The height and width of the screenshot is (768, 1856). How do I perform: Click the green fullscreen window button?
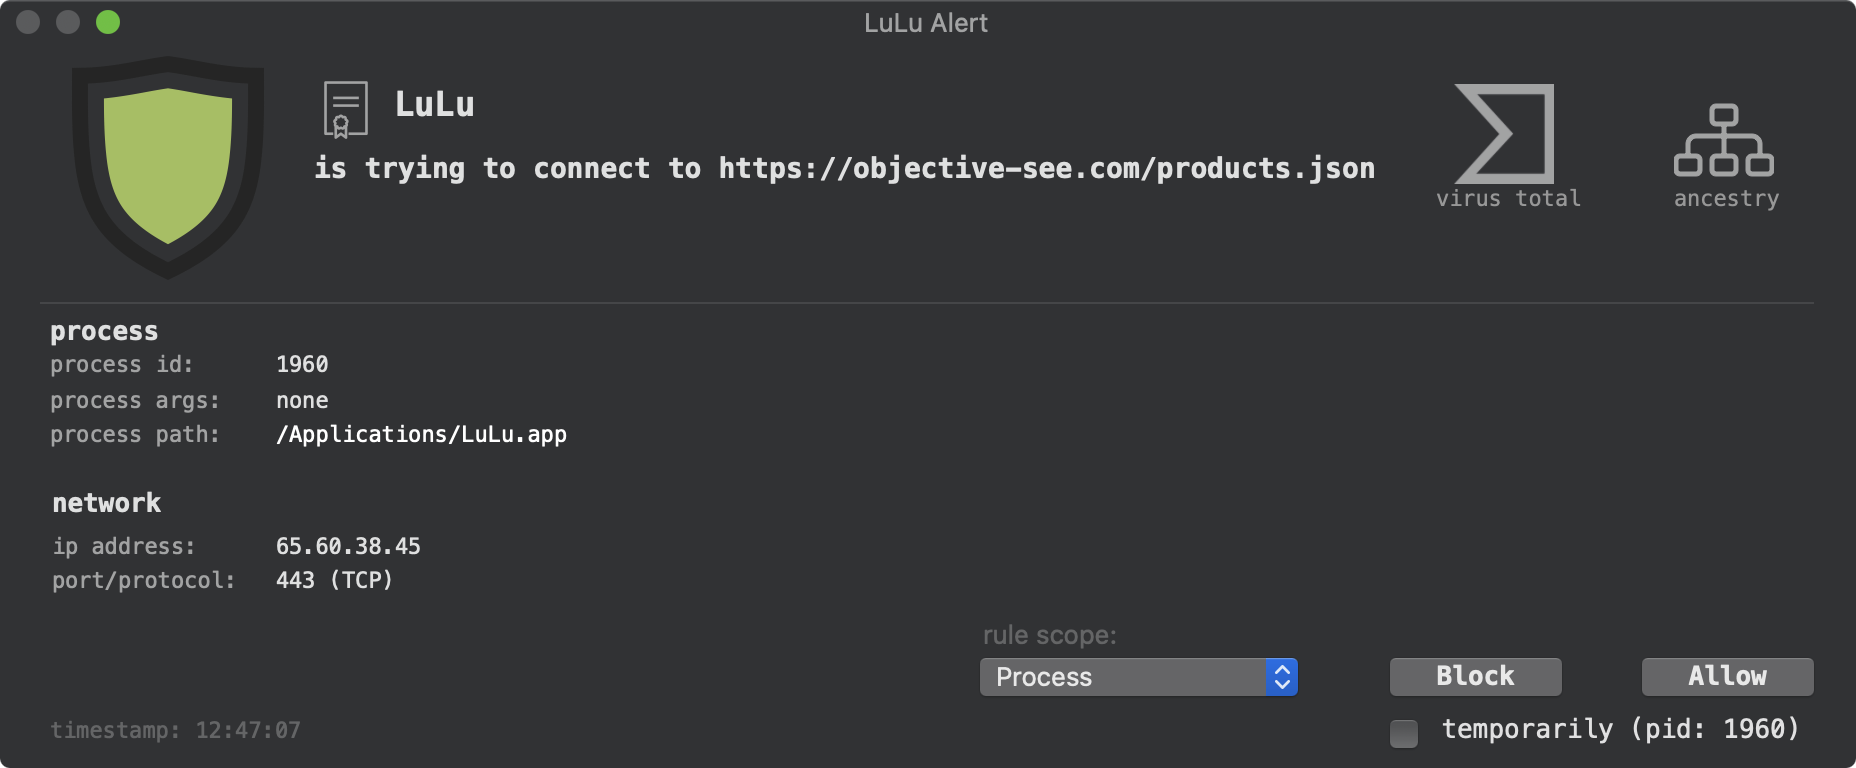coord(108,22)
